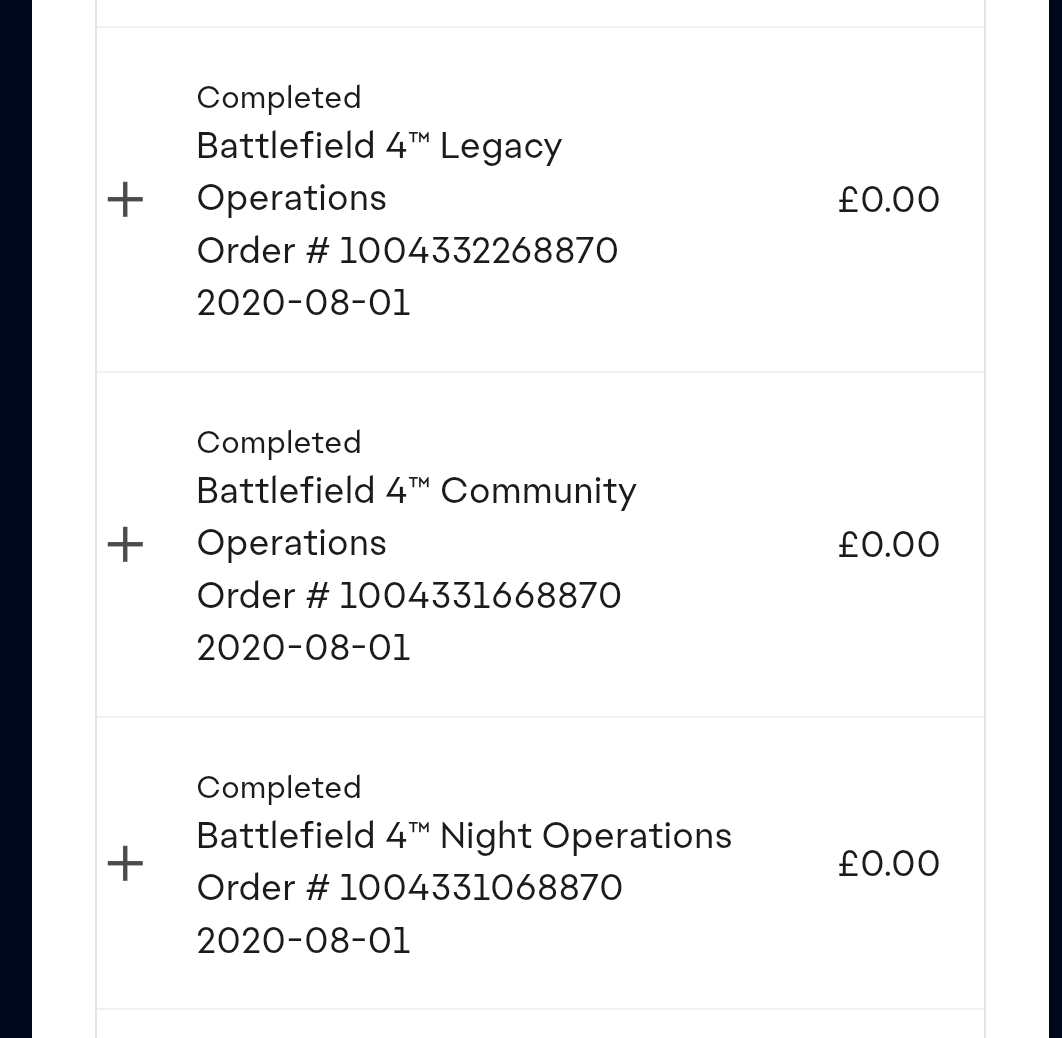Click the Operations text in the Legacy order row
The width and height of the screenshot is (1062, 1038).
[291, 200]
